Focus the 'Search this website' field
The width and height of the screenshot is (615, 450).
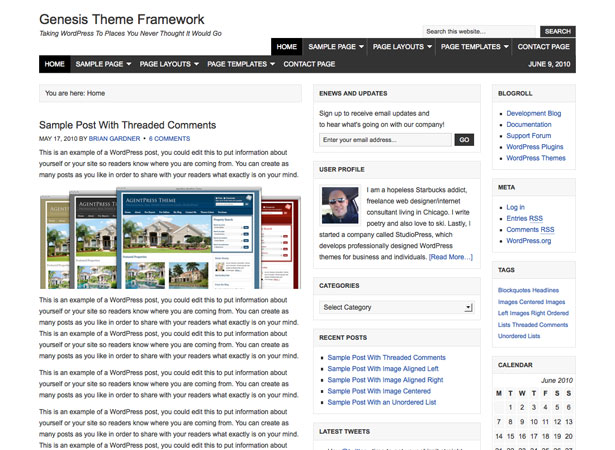pos(479,31)
